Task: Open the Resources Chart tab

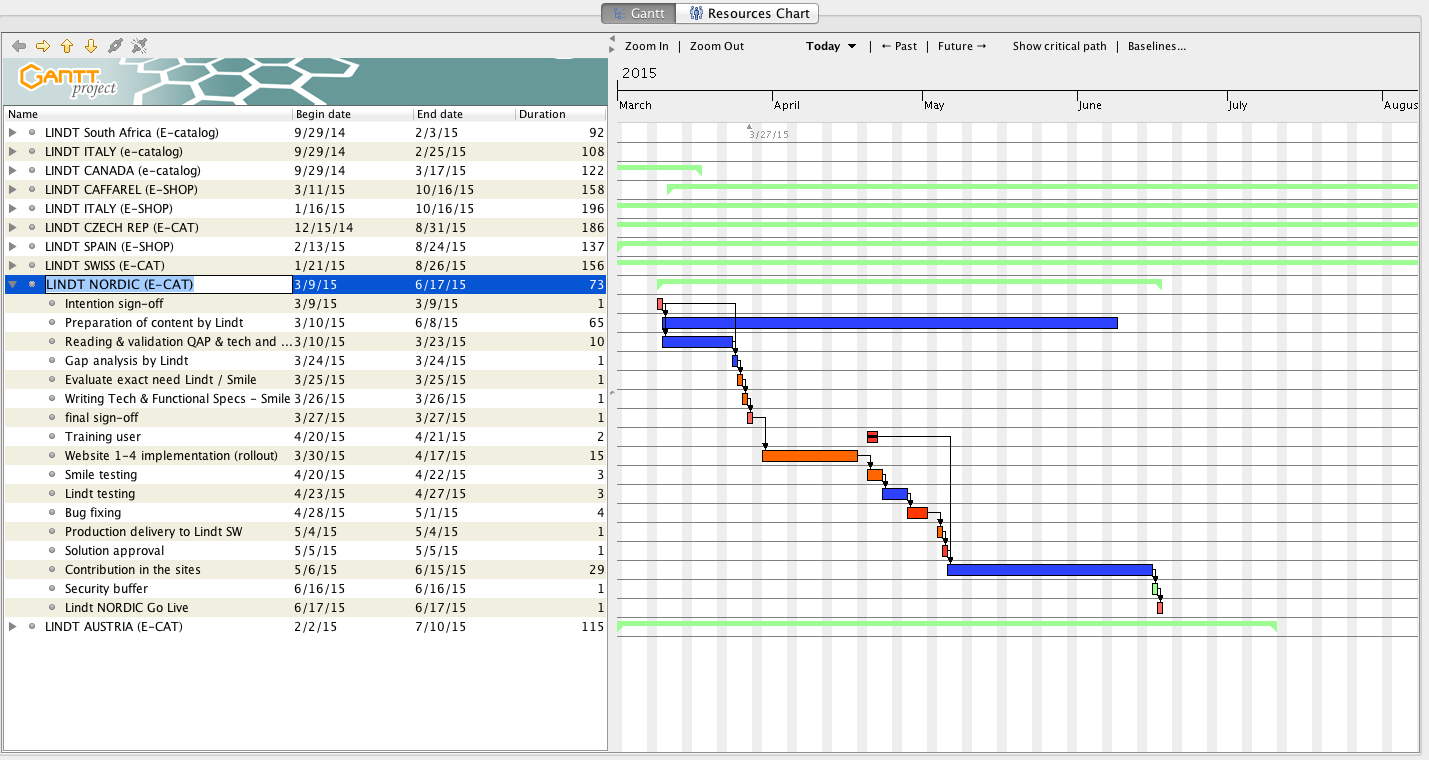Action: [747, 14]
